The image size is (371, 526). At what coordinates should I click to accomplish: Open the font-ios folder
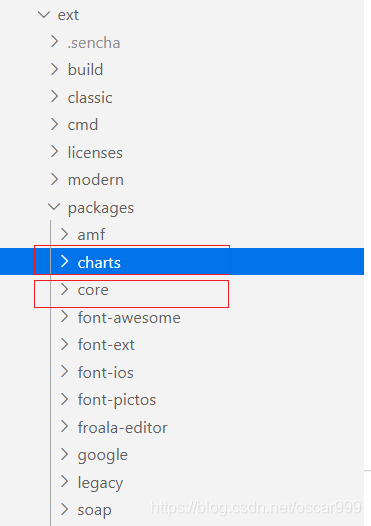(x=106, y=372)
